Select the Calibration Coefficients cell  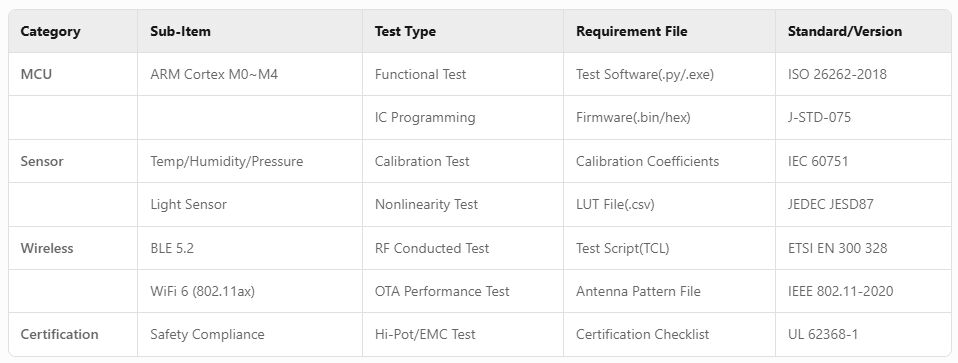click(669, 161)
